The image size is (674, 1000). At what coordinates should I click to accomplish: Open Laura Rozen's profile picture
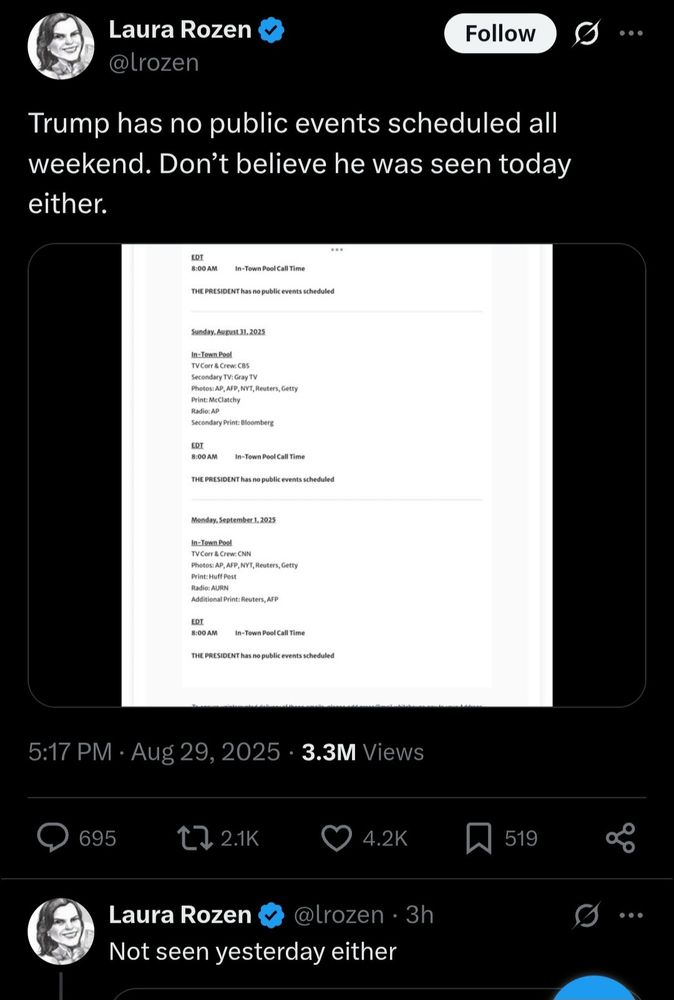[x=60, y=45]
